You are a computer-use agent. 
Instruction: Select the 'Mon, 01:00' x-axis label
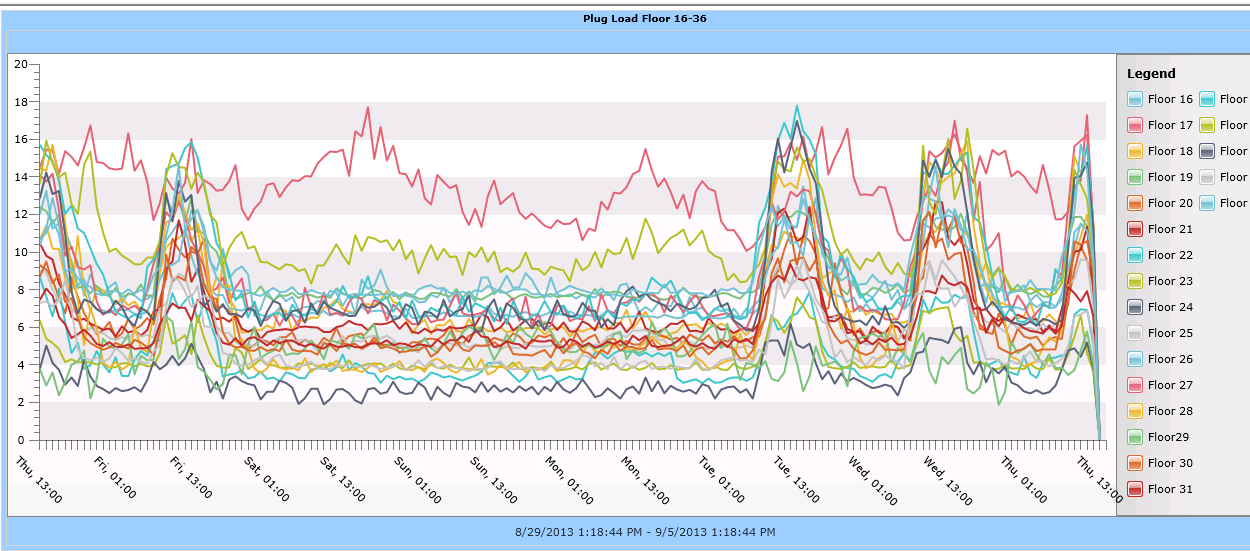(x=570, y=479)
